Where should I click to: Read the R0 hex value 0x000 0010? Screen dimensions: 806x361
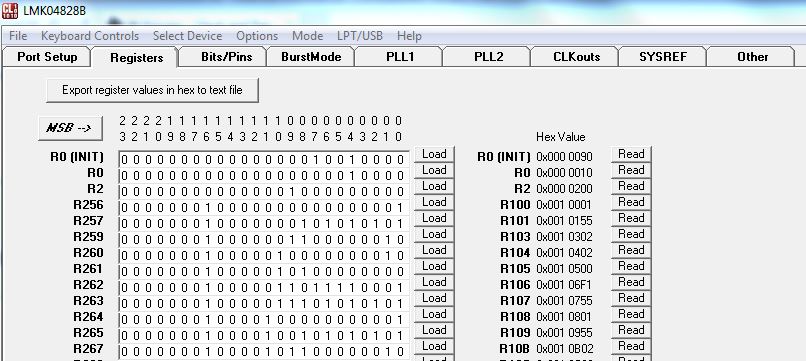coord(631,170)
